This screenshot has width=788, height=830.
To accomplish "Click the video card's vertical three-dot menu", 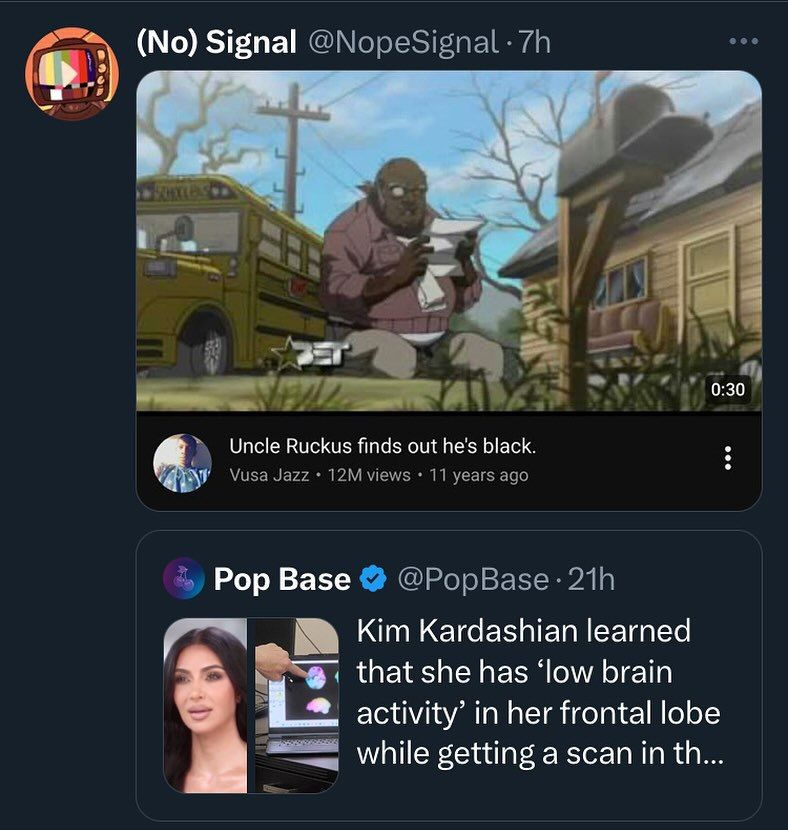I will pos(727,456).
